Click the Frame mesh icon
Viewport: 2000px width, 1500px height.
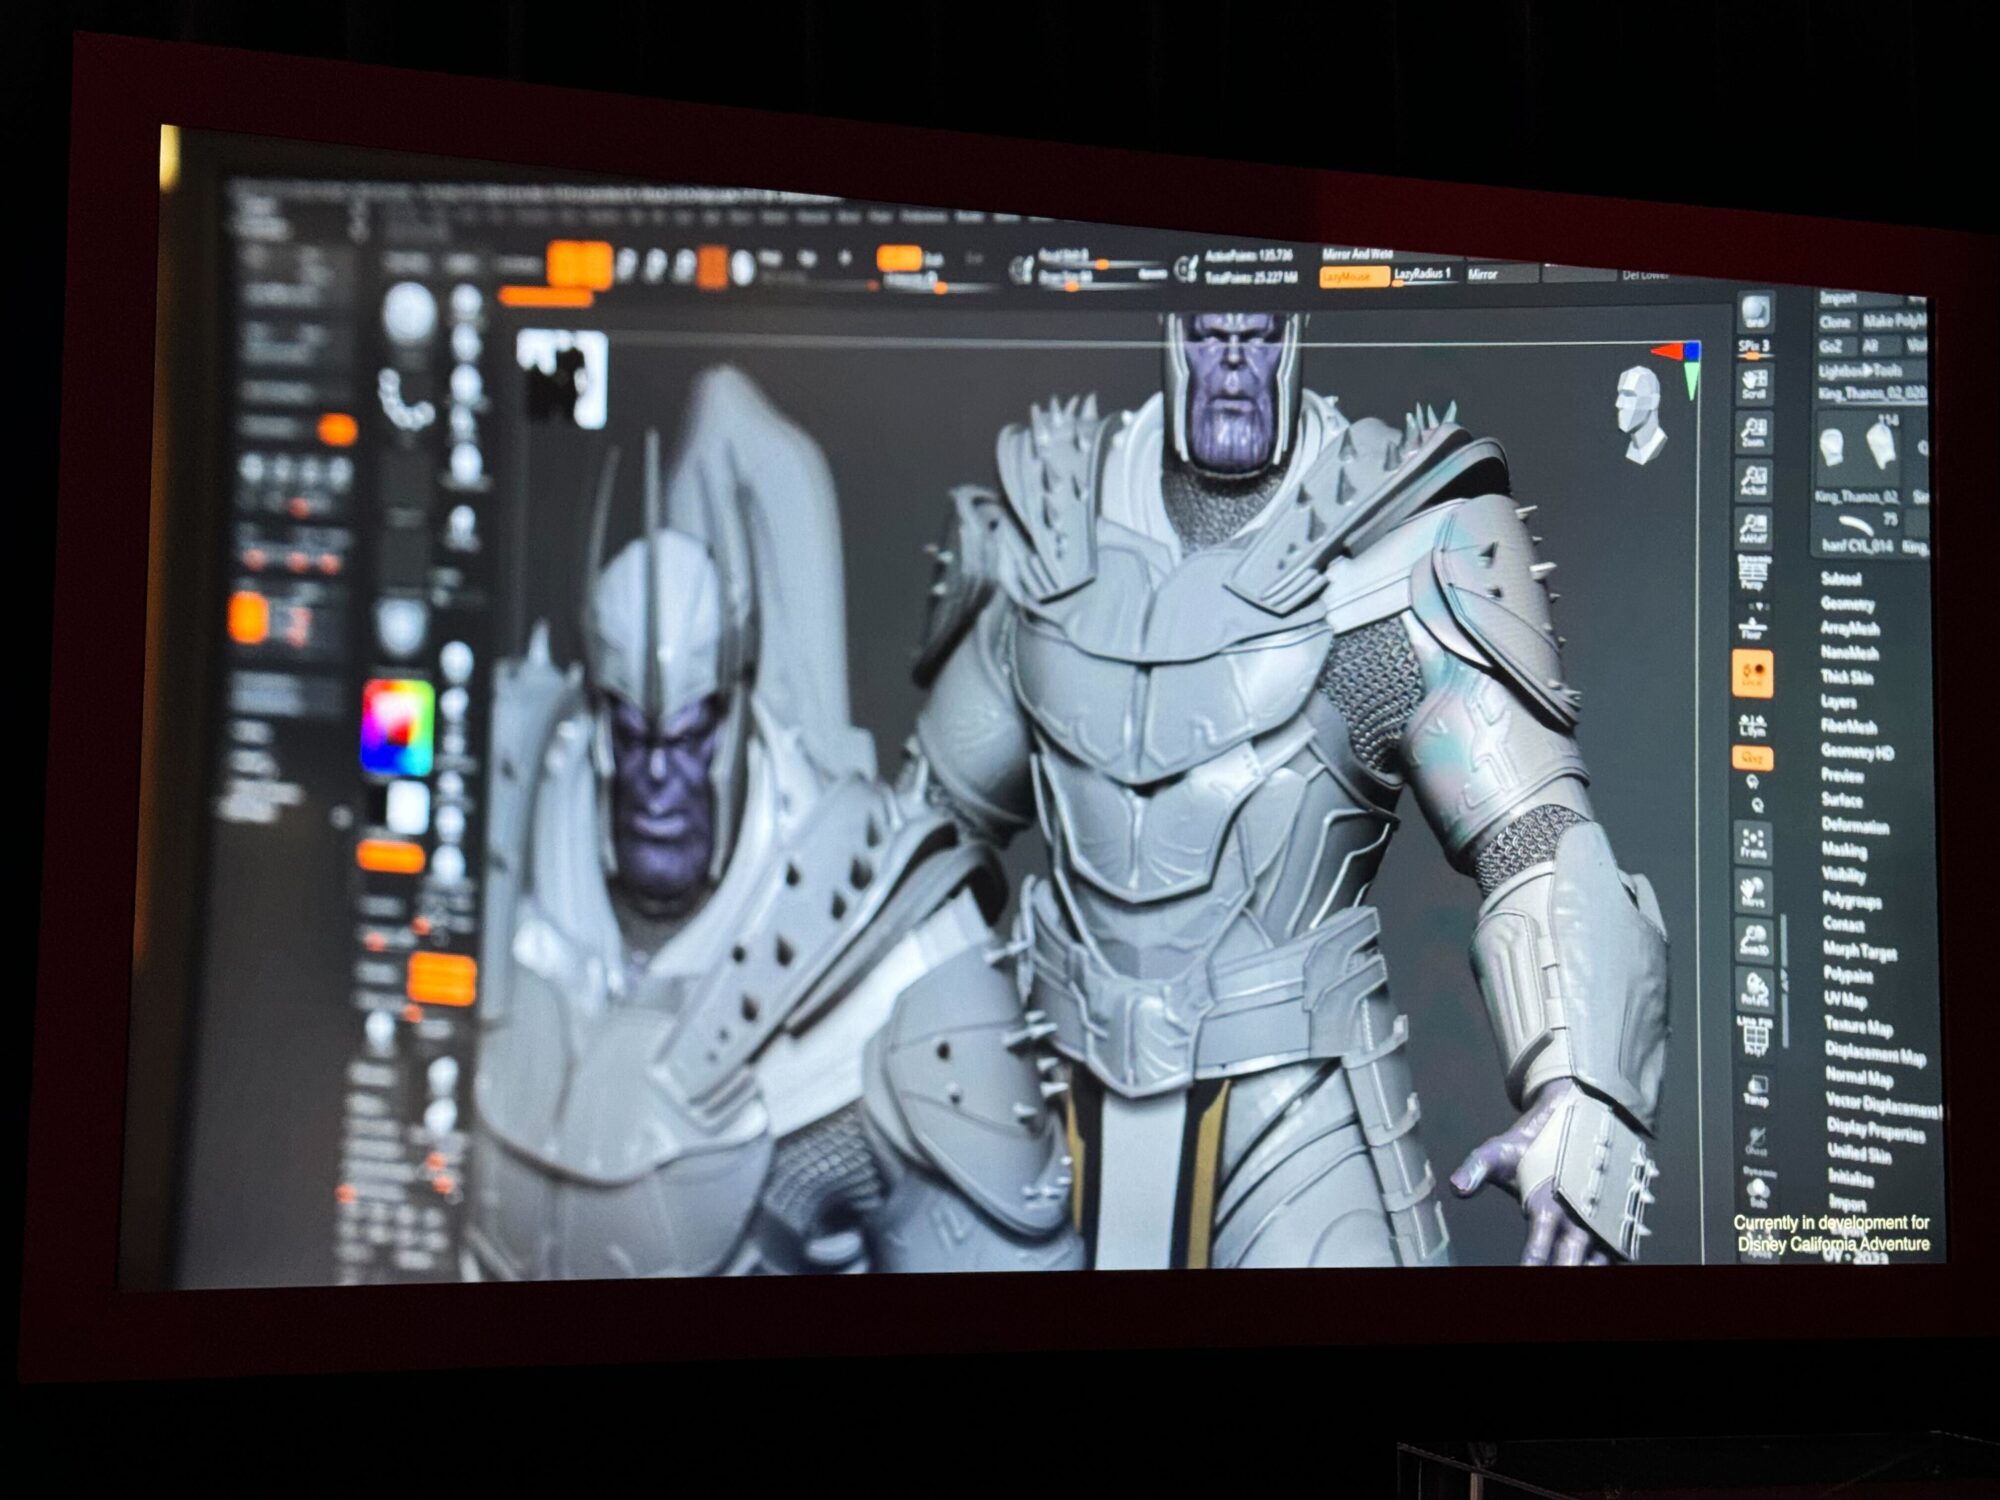coord(1753,842)
